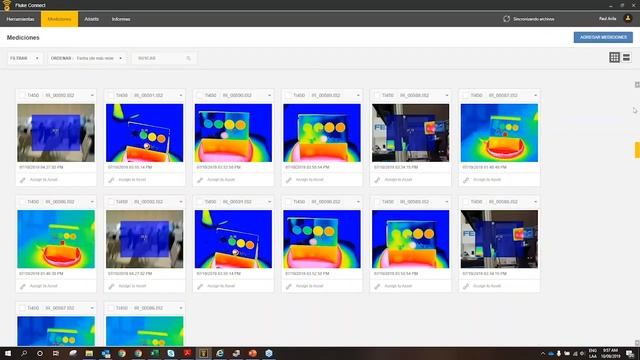
Task: Tick checkbox on top-row IR_00091 card
Action: pyautogui.click(x=111, y=95)
